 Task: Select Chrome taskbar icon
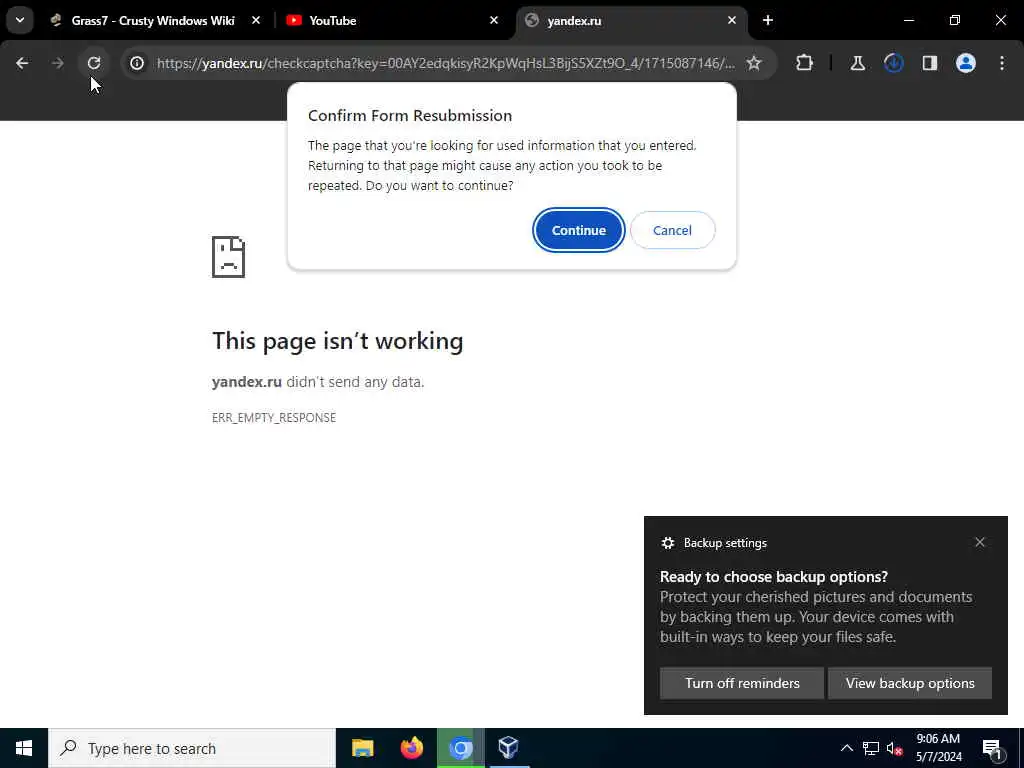pos(460,748)
